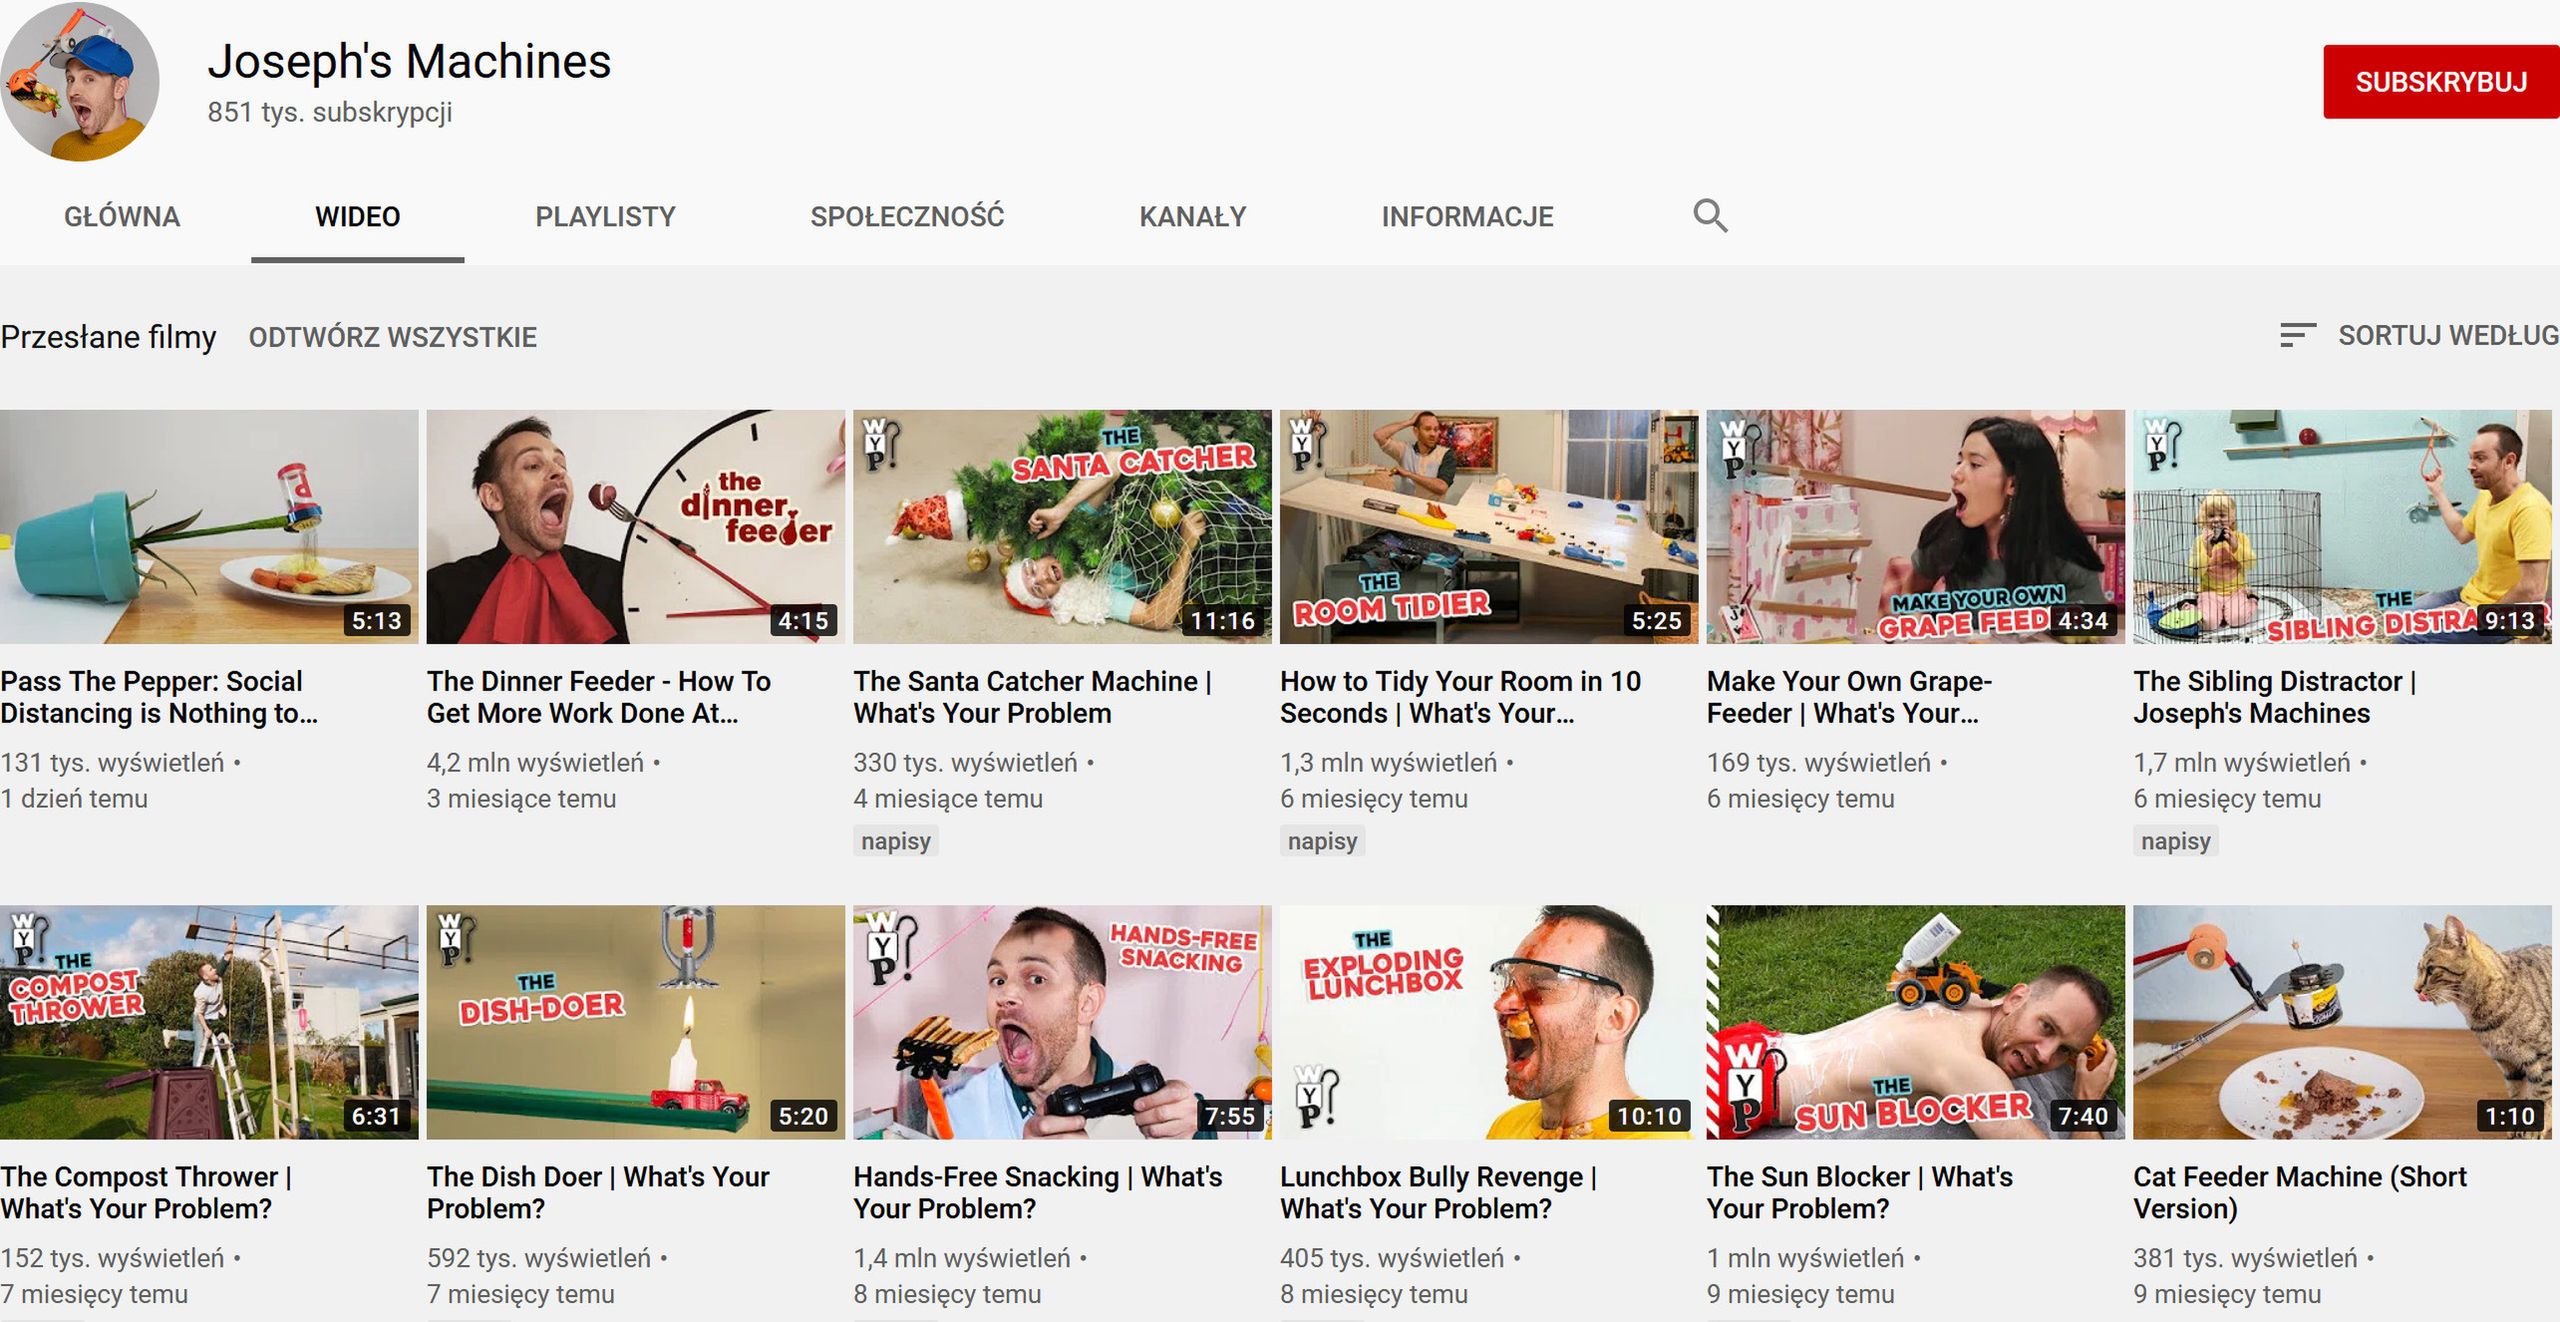Click the napisy badge under Sibling Distractor video
Screen dimensions: 2560x1322
coord(2176,841)
